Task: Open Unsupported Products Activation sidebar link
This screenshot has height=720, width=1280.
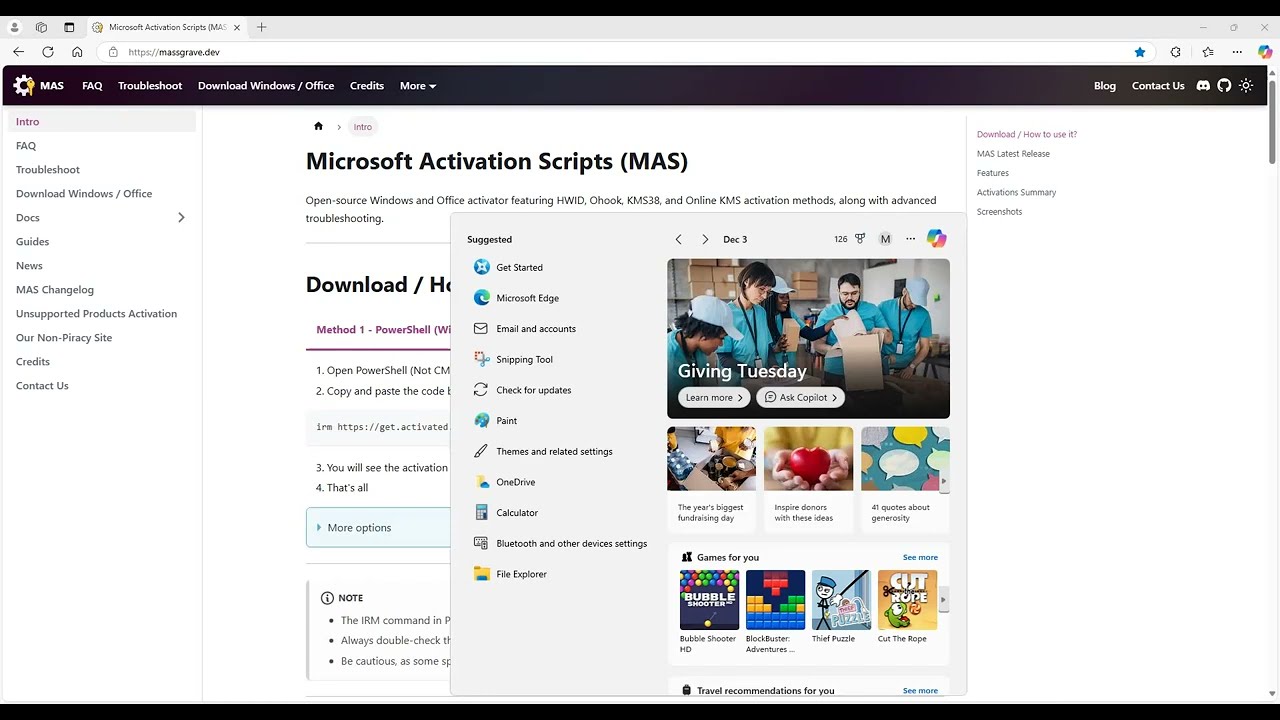Action: (96, 314)
